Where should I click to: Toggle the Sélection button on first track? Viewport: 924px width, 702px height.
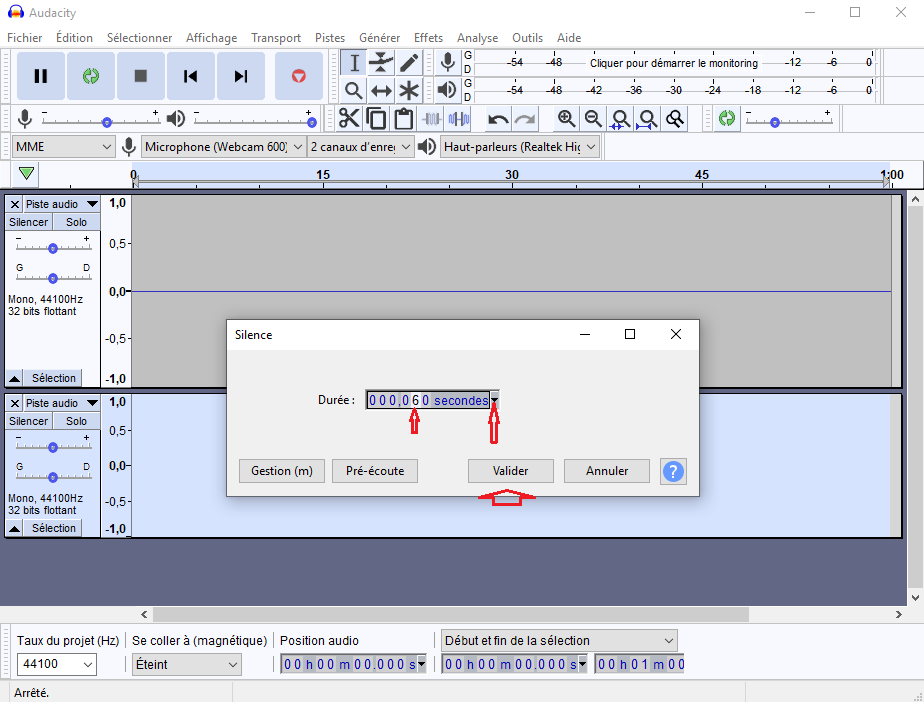point(53,378)
